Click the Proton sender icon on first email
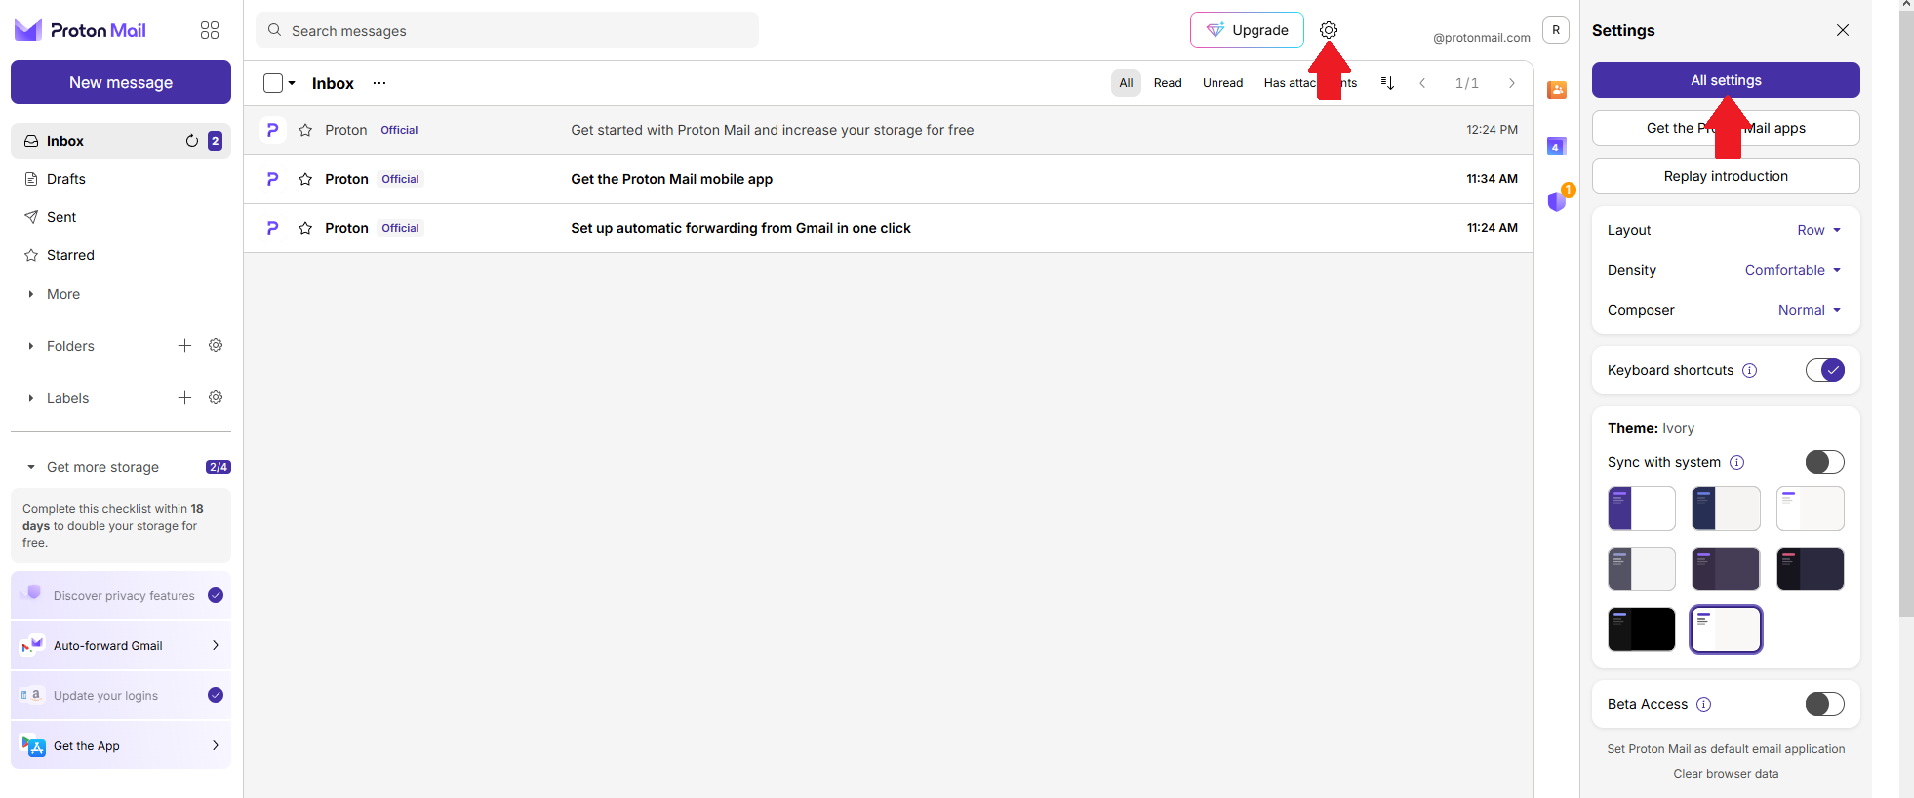 (272, 130)
